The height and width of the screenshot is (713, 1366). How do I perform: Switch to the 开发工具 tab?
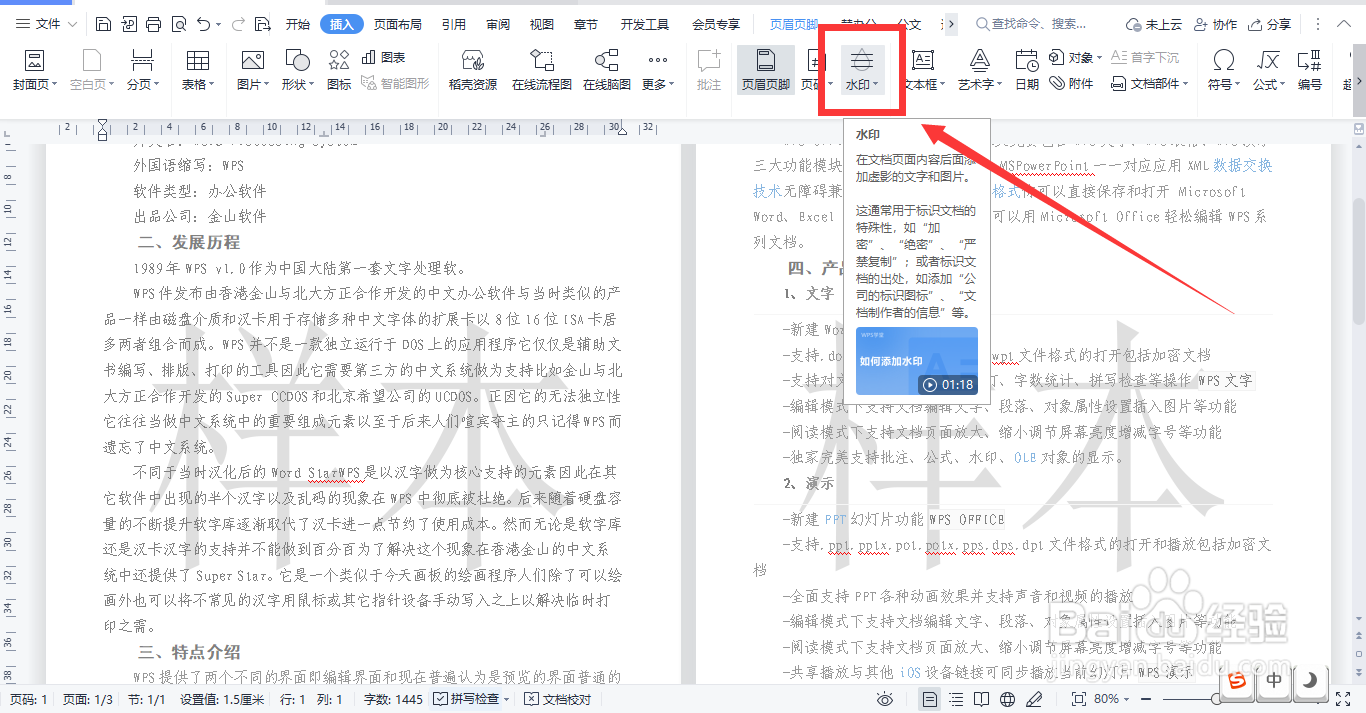(645, 24)
